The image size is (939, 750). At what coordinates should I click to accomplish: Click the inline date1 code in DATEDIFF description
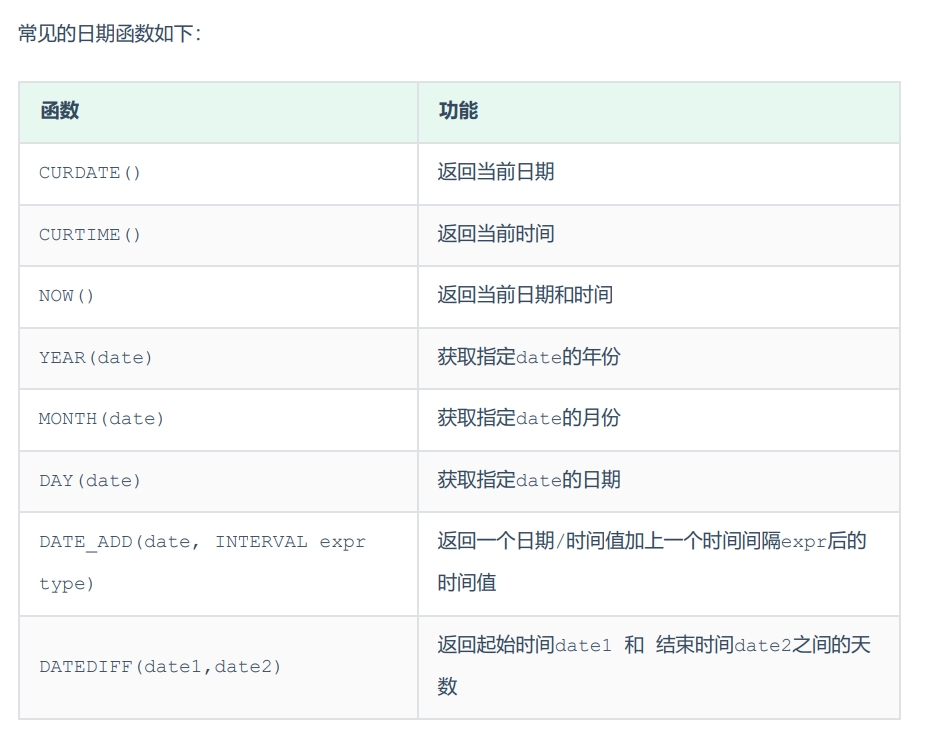point(583,646)
